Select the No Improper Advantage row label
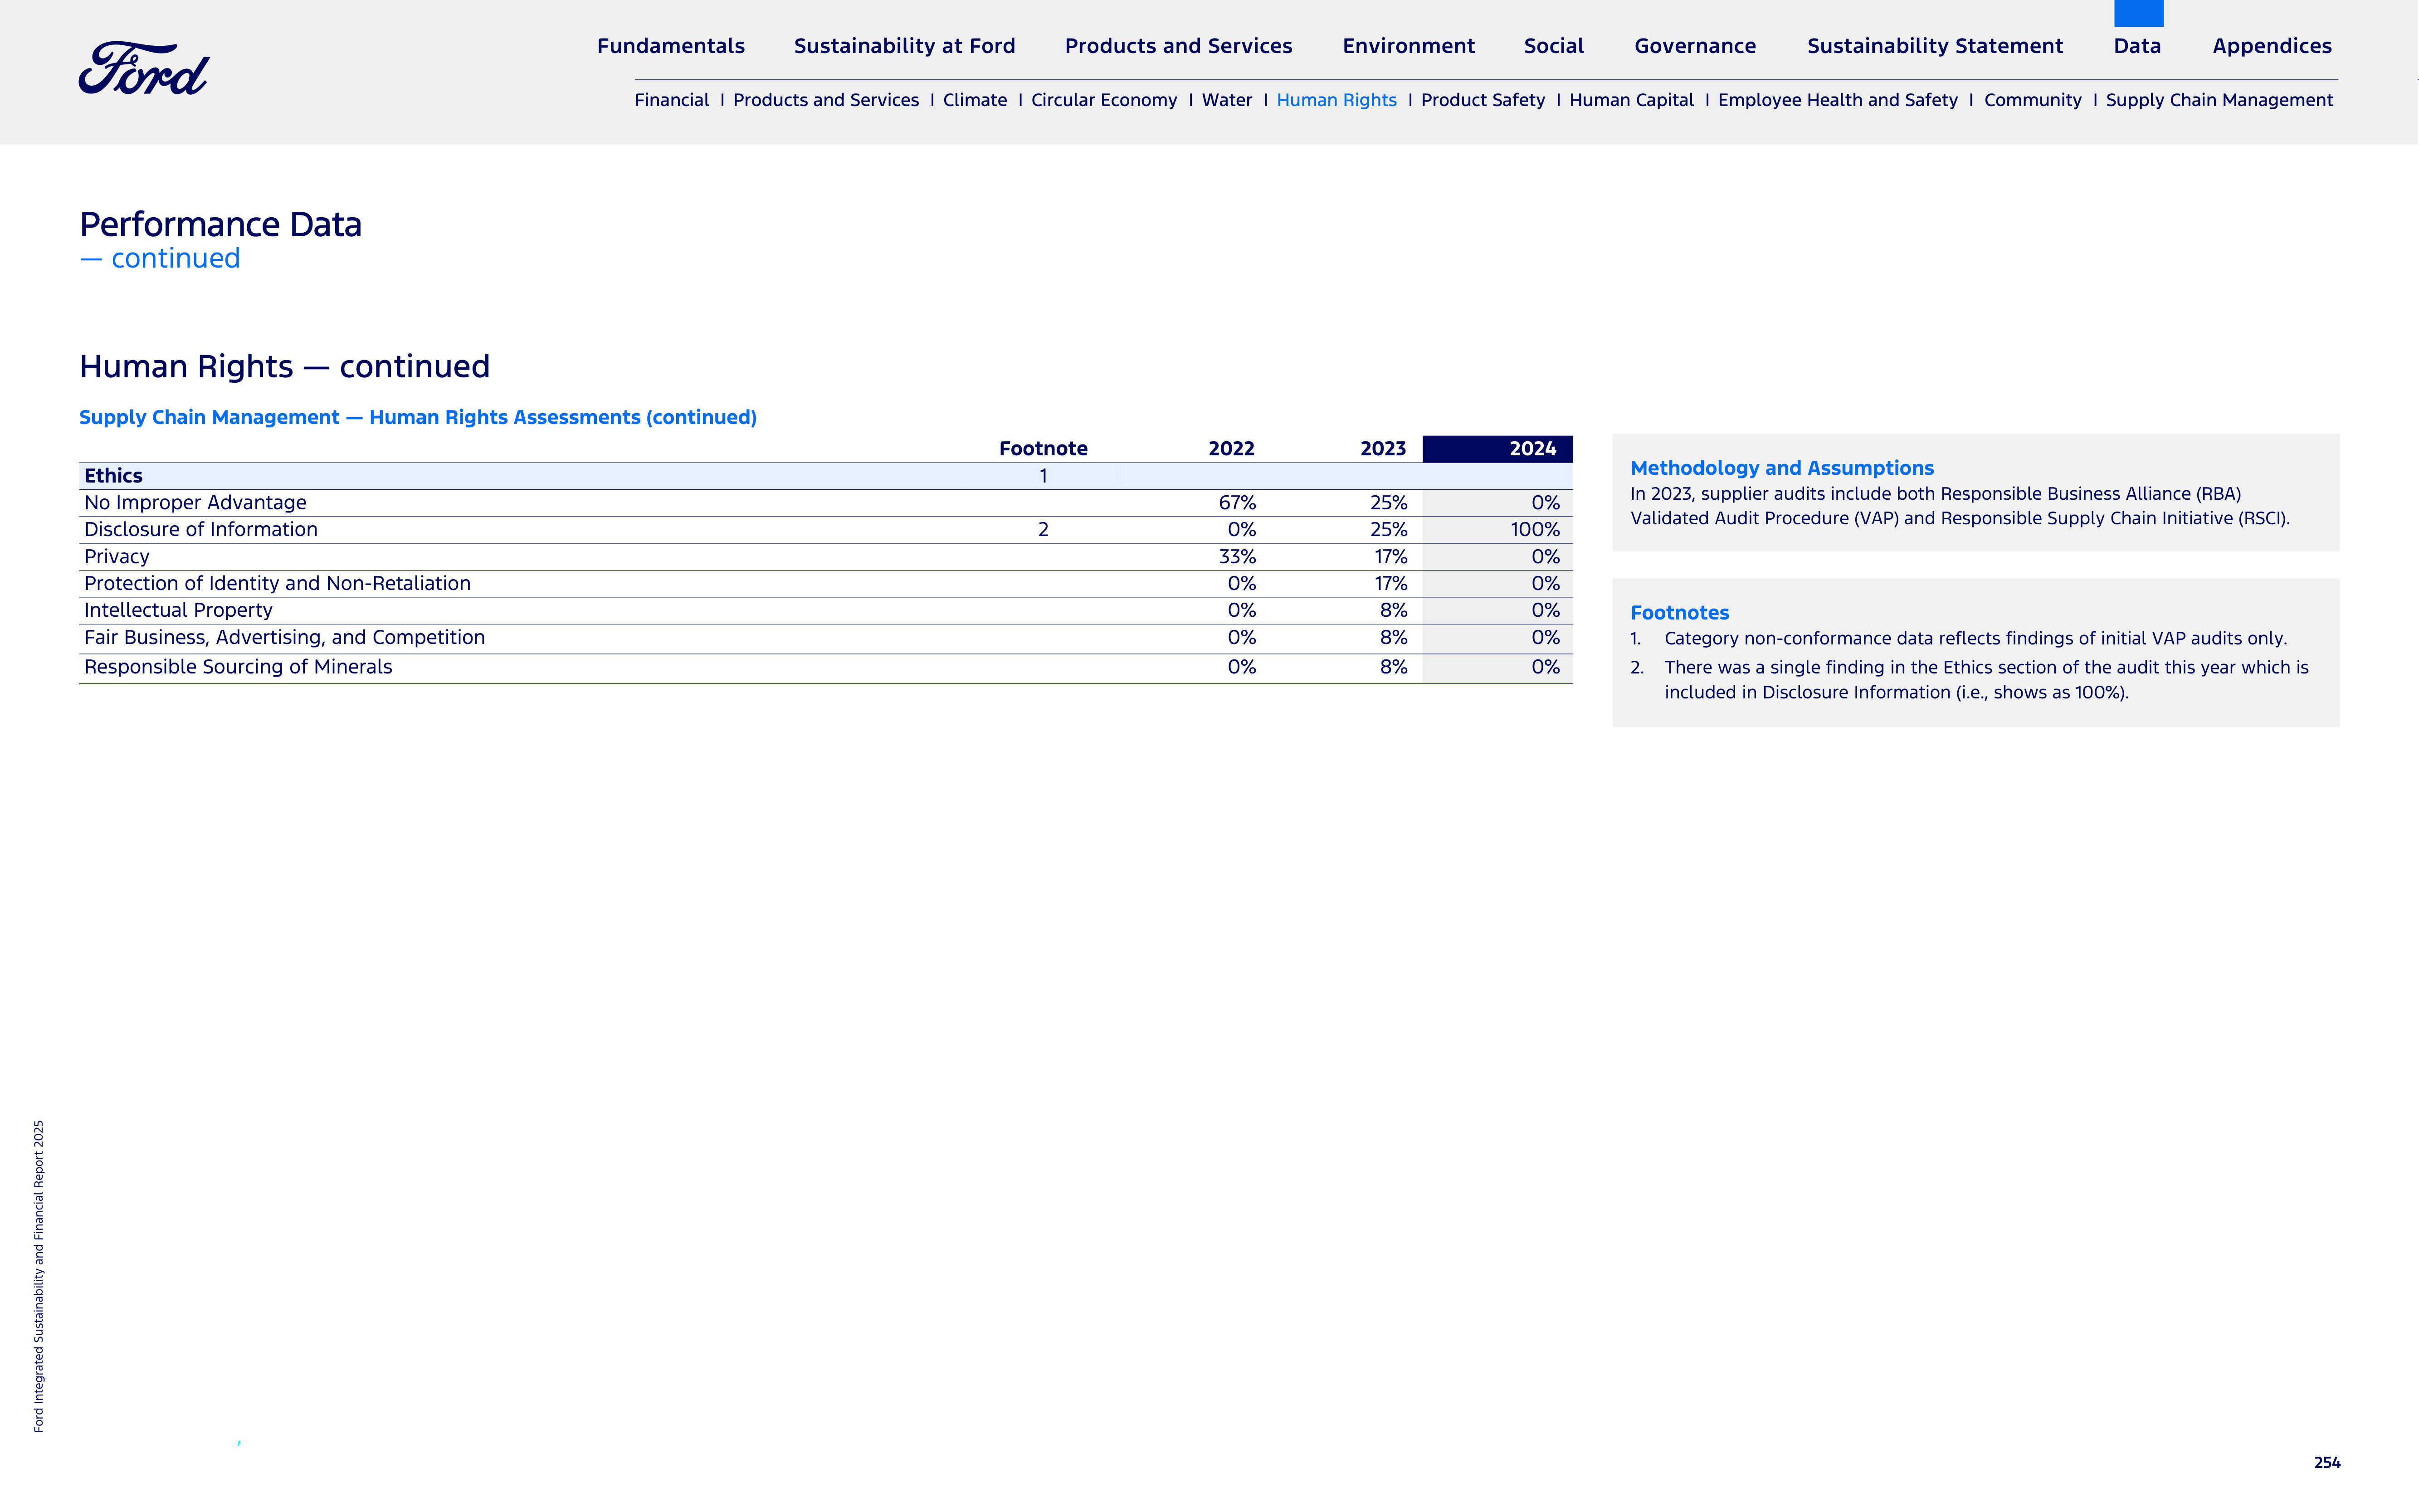 point(195,503)
